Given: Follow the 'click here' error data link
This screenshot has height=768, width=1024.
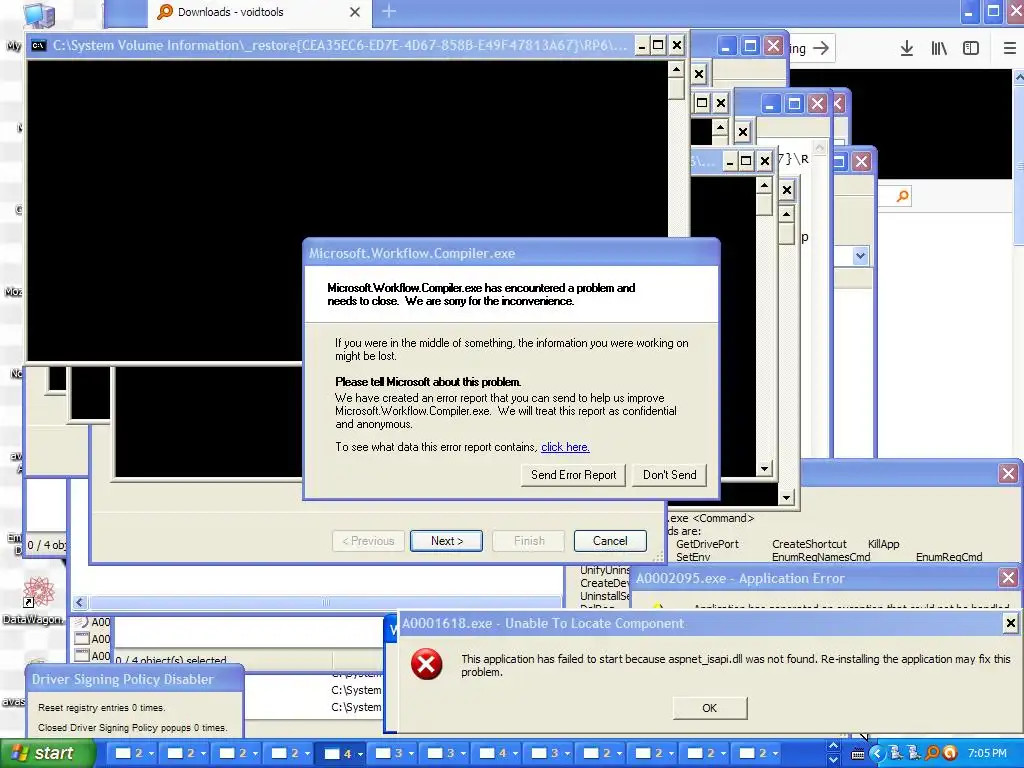Looking at the screenshot, I should [565, 447].
